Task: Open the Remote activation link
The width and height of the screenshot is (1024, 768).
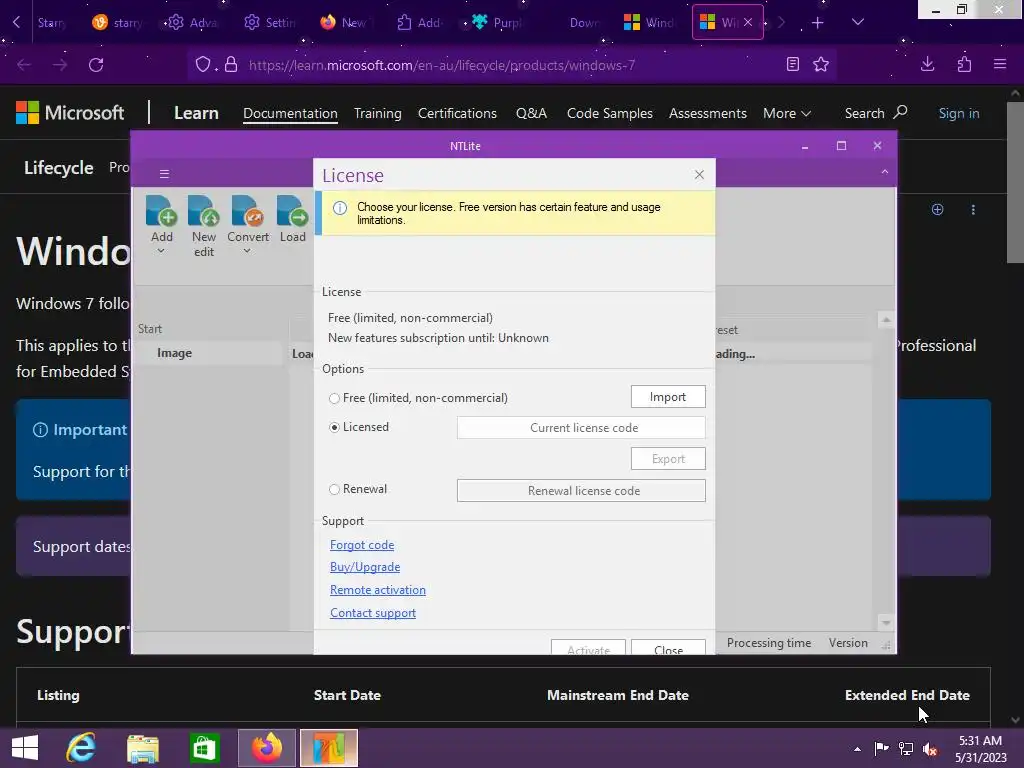Action: [377, 590]
